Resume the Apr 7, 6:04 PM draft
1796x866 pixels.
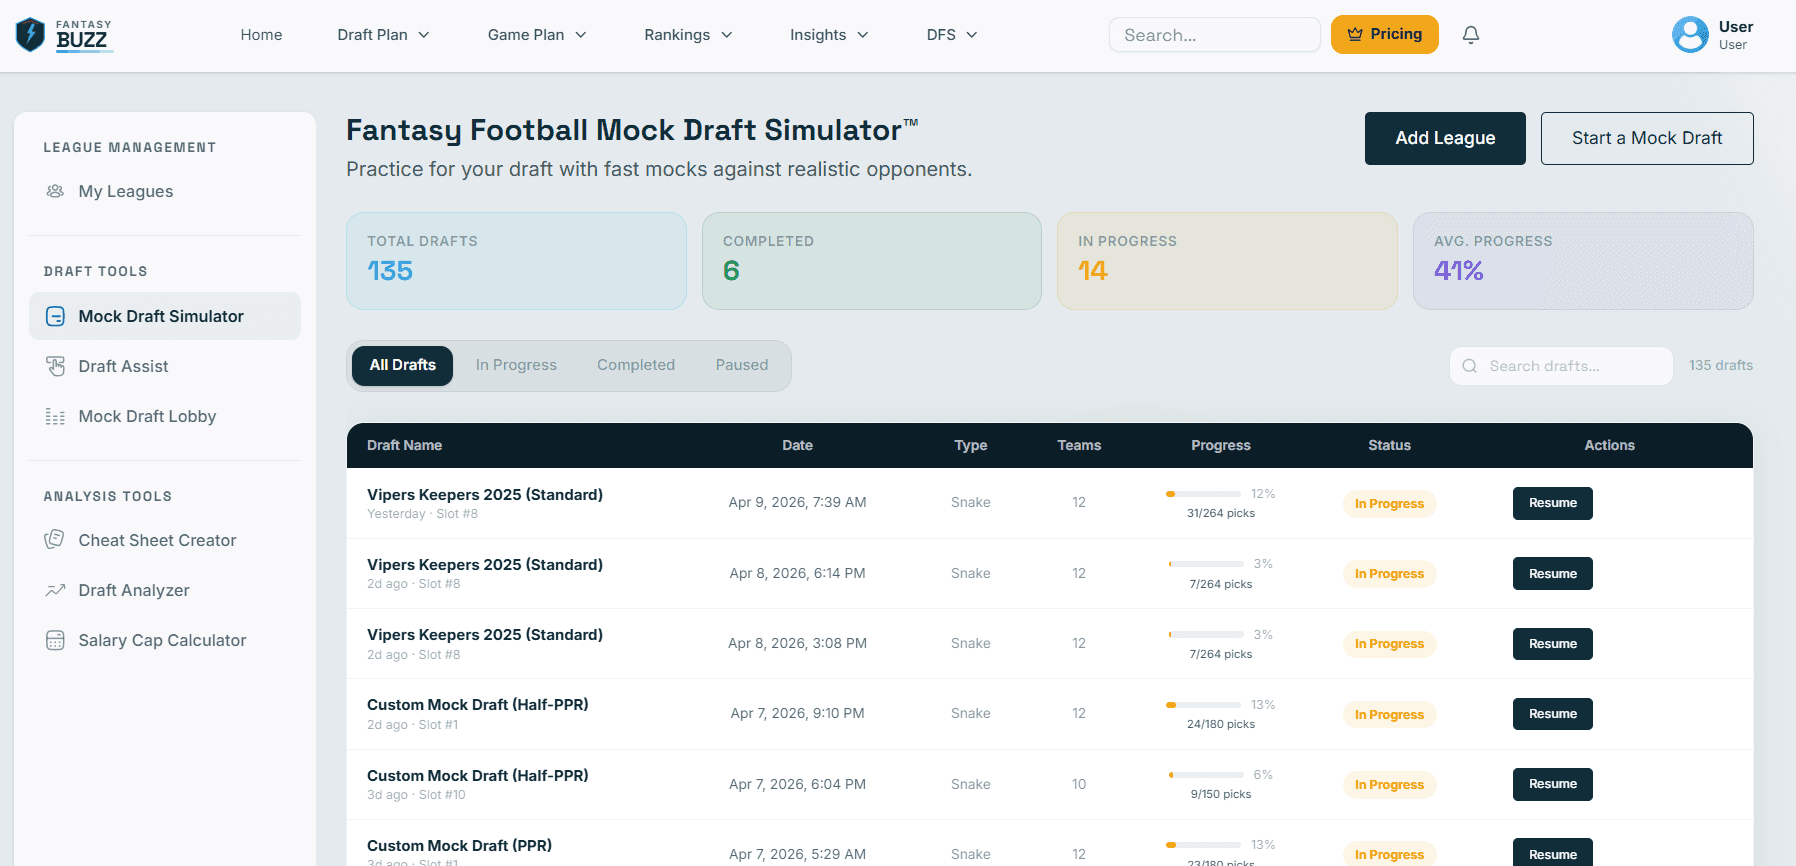click(x=1552, y=784)
